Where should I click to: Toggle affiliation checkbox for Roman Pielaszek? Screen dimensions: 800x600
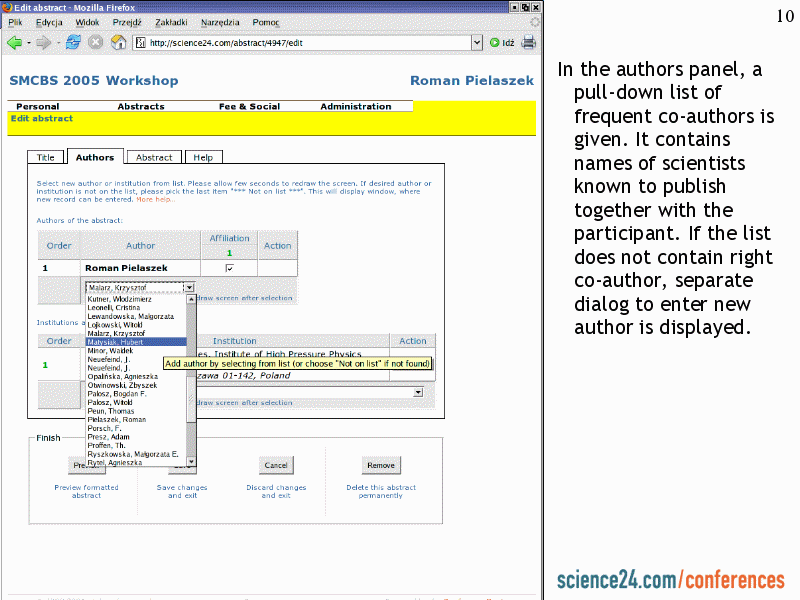click(x=229, y=268)
